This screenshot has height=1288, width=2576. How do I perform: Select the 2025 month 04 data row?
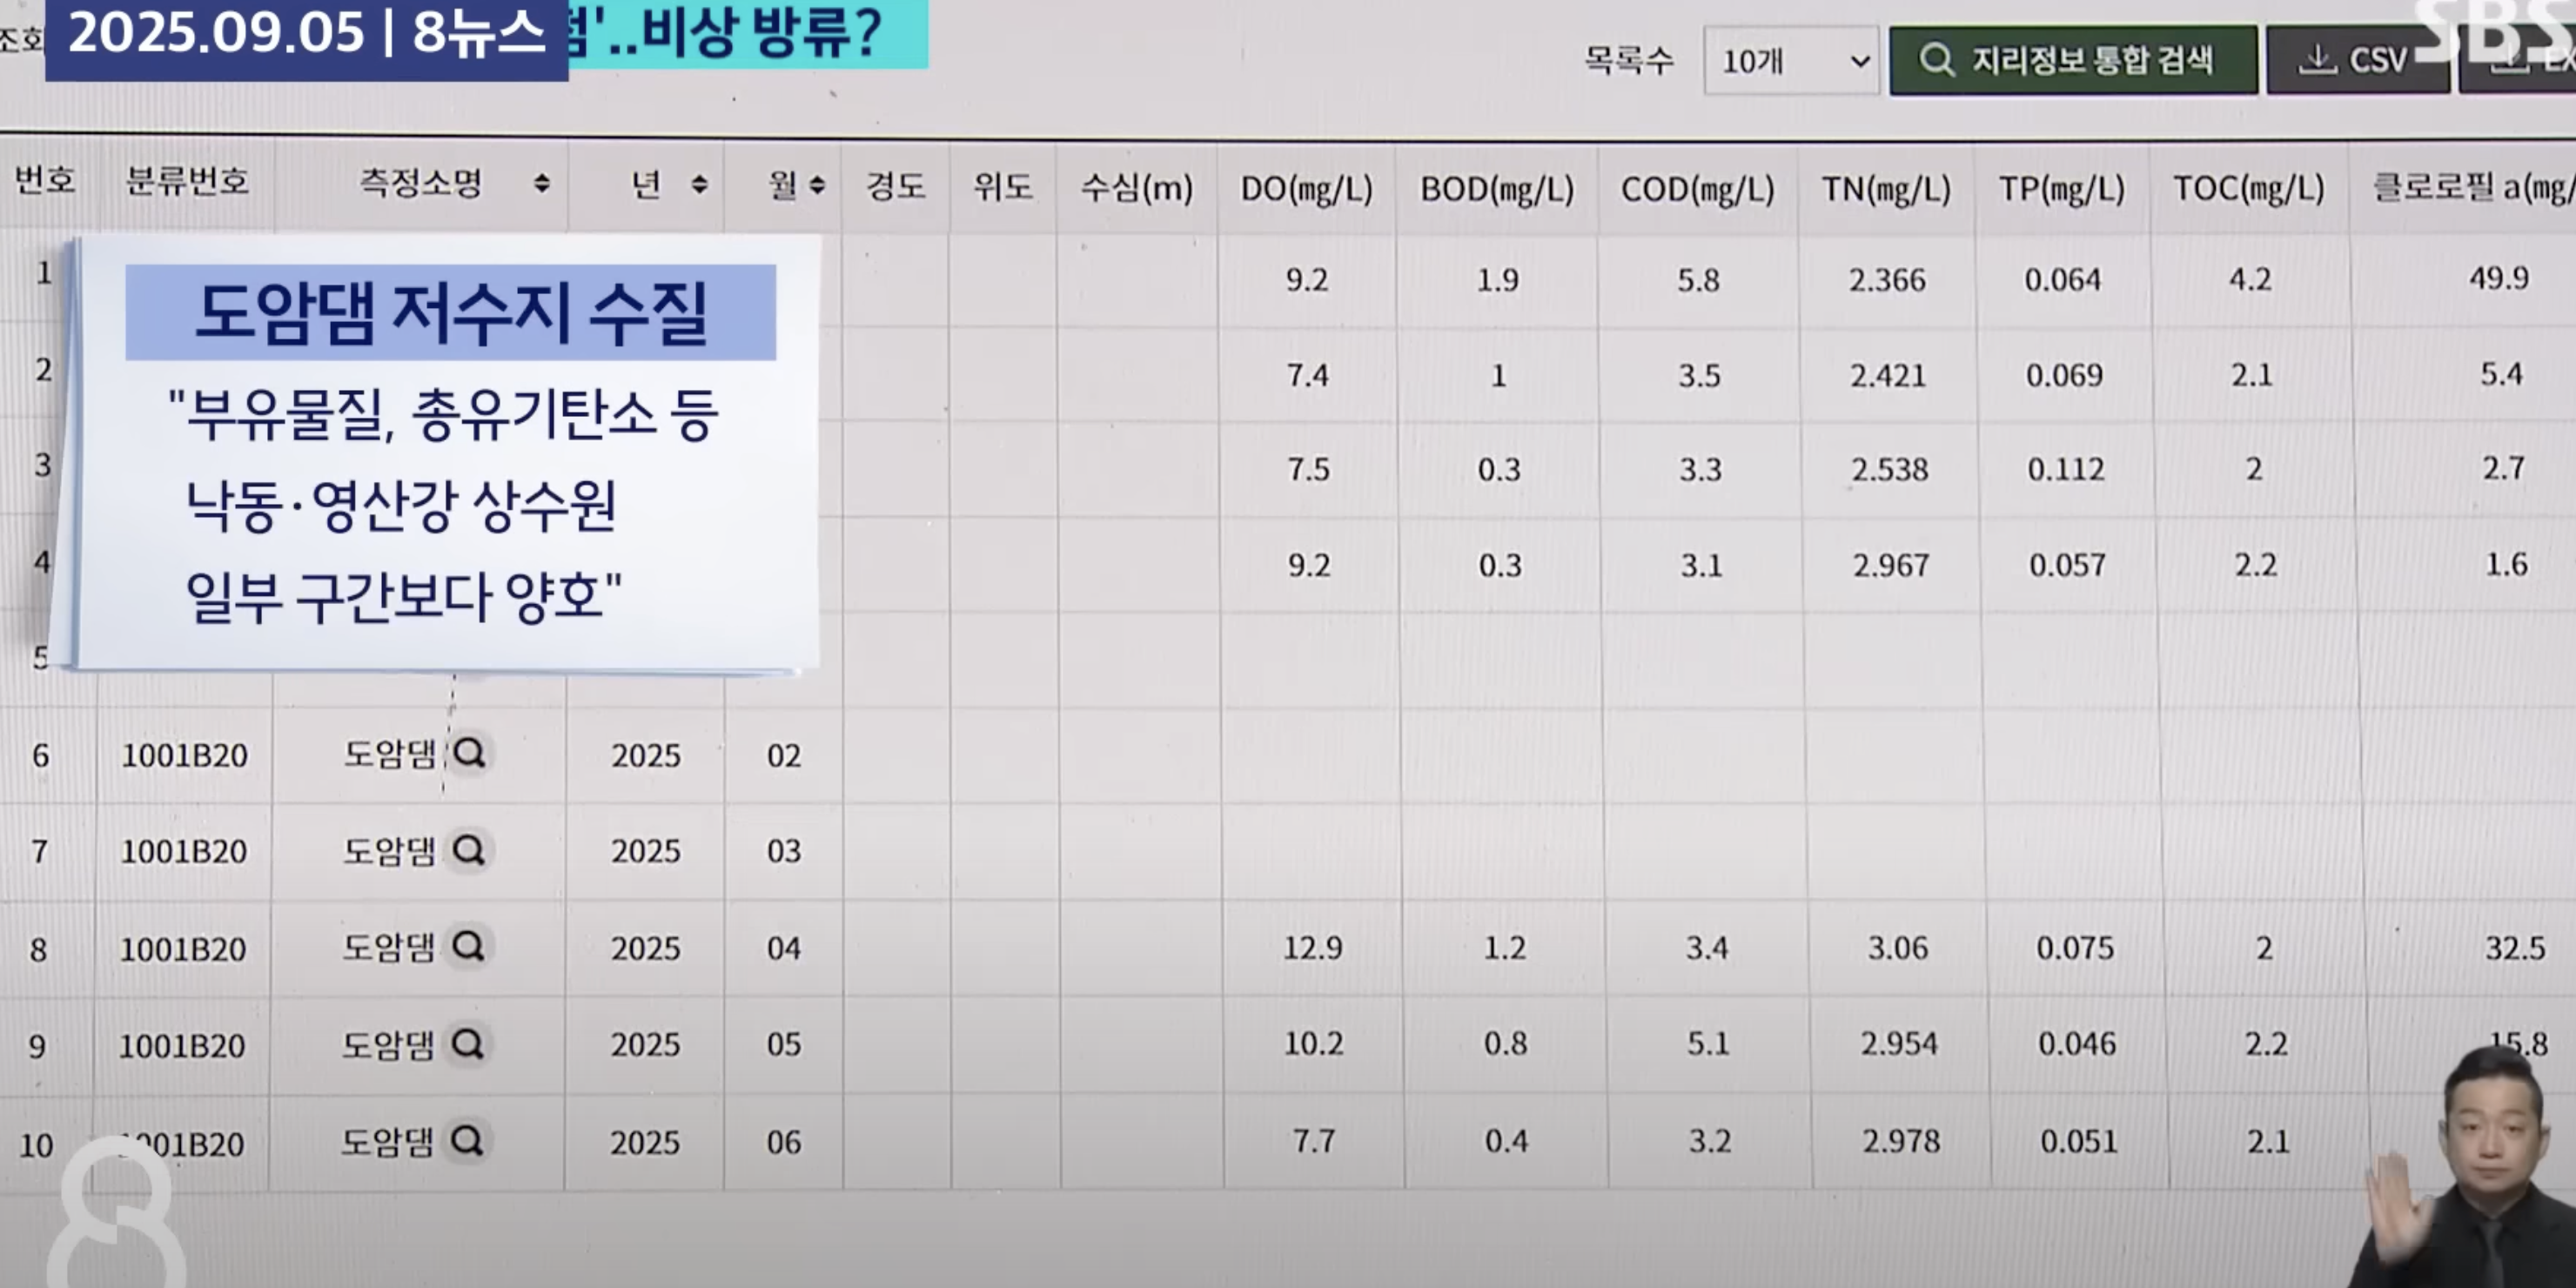click(x=1000, y=948)
